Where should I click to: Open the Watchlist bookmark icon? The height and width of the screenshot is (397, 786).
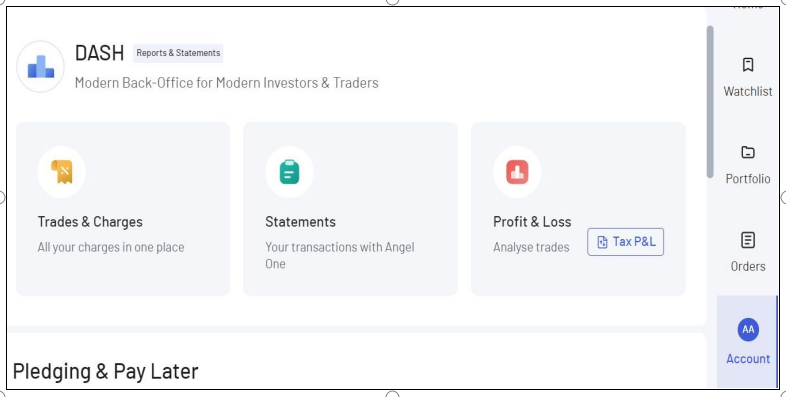pos(748,65)
